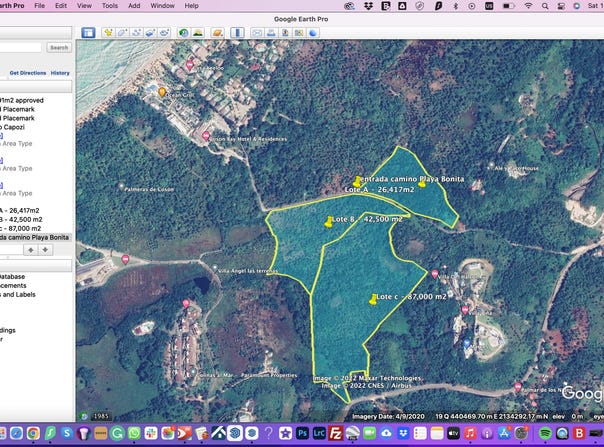The image size is (604, 447).
Task: Click the 'entrada camino Playa Bonita' map label
Action: tap(411, 179)
